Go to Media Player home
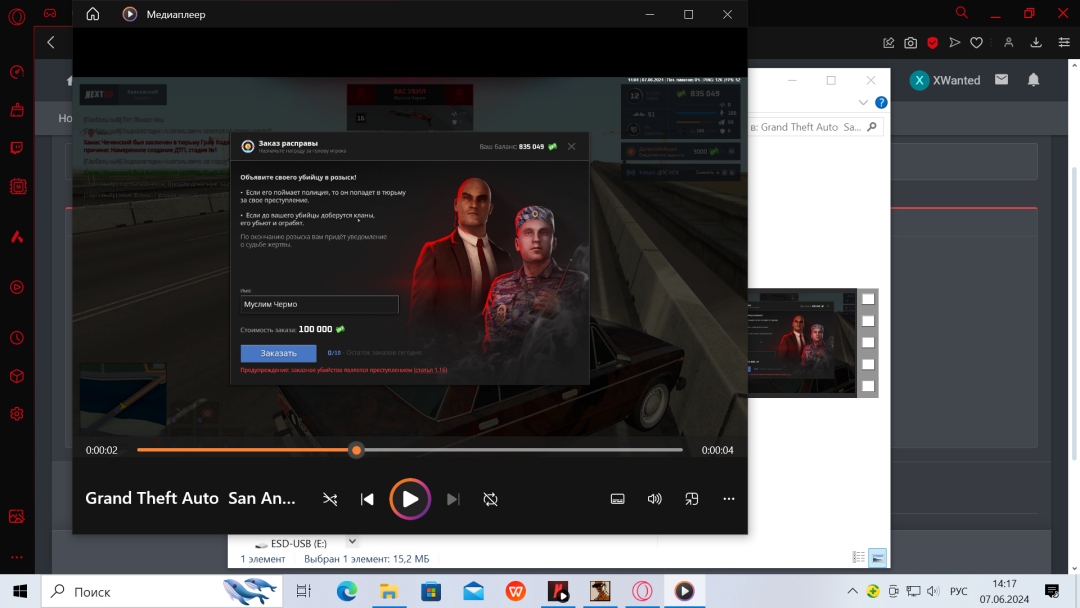 click(92, 14)
